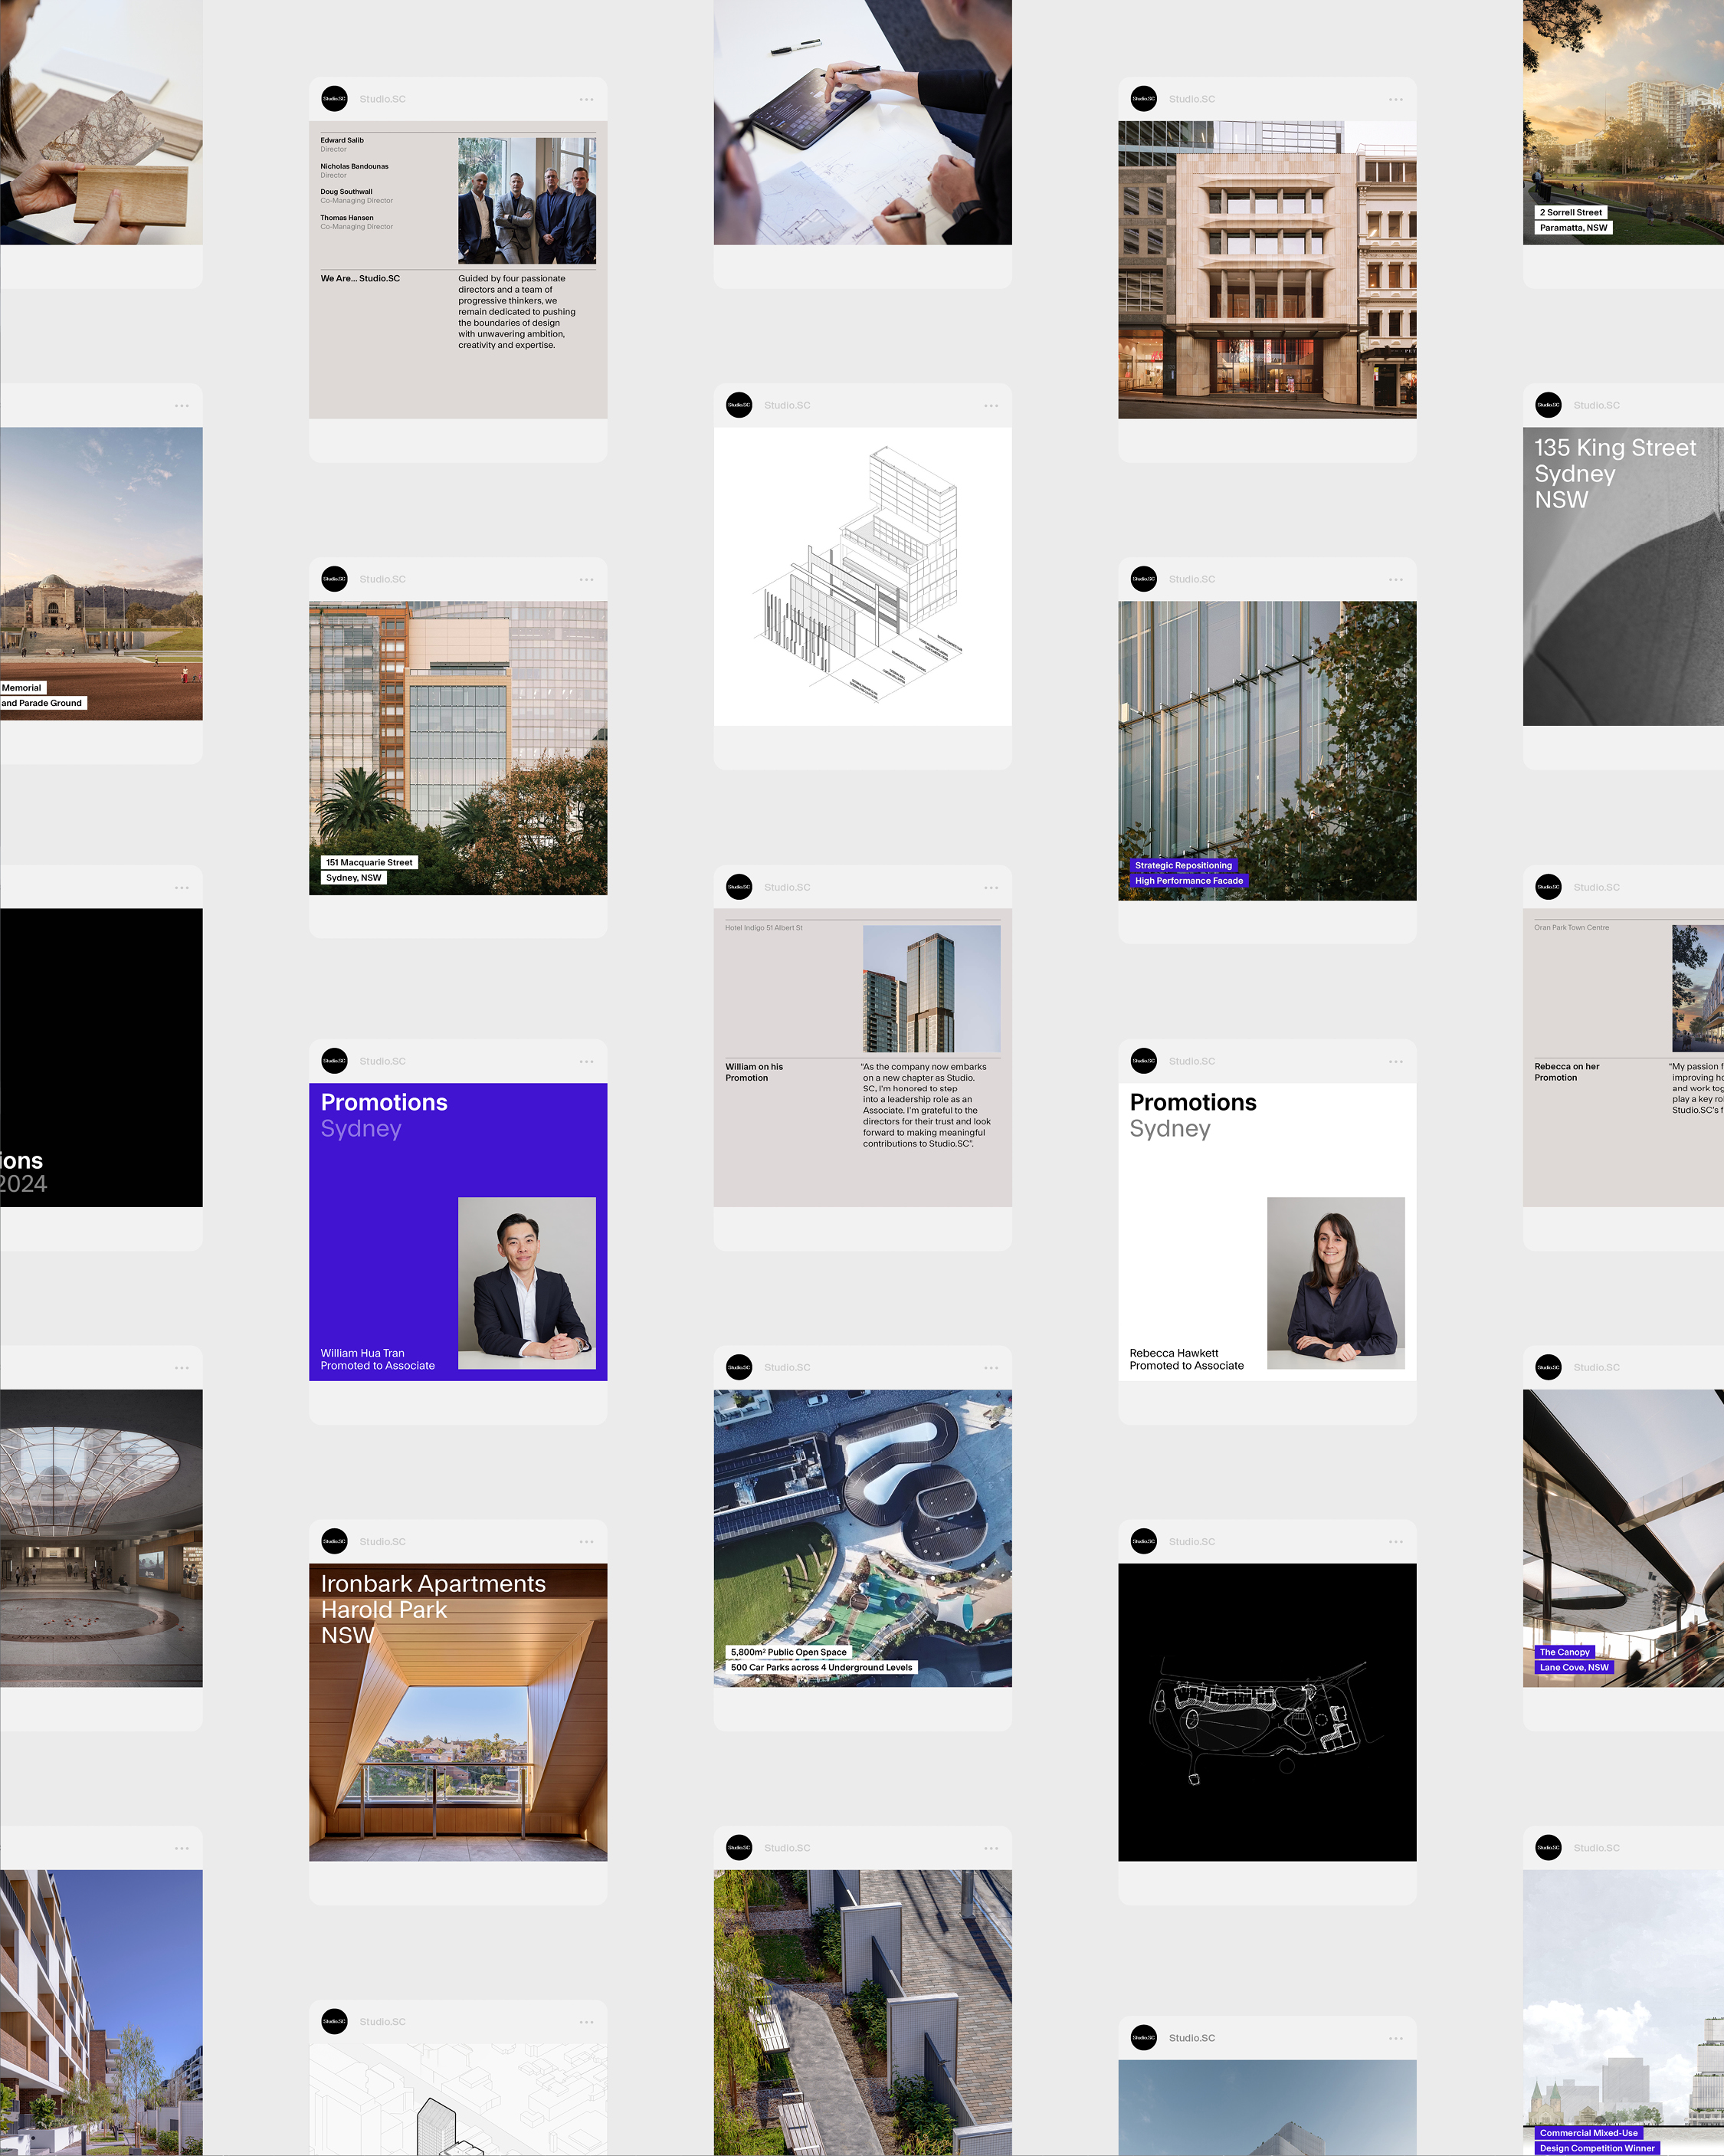
Task: Click three-dot menu on 151 Macquarie Street post
Action: coord(586,580)
